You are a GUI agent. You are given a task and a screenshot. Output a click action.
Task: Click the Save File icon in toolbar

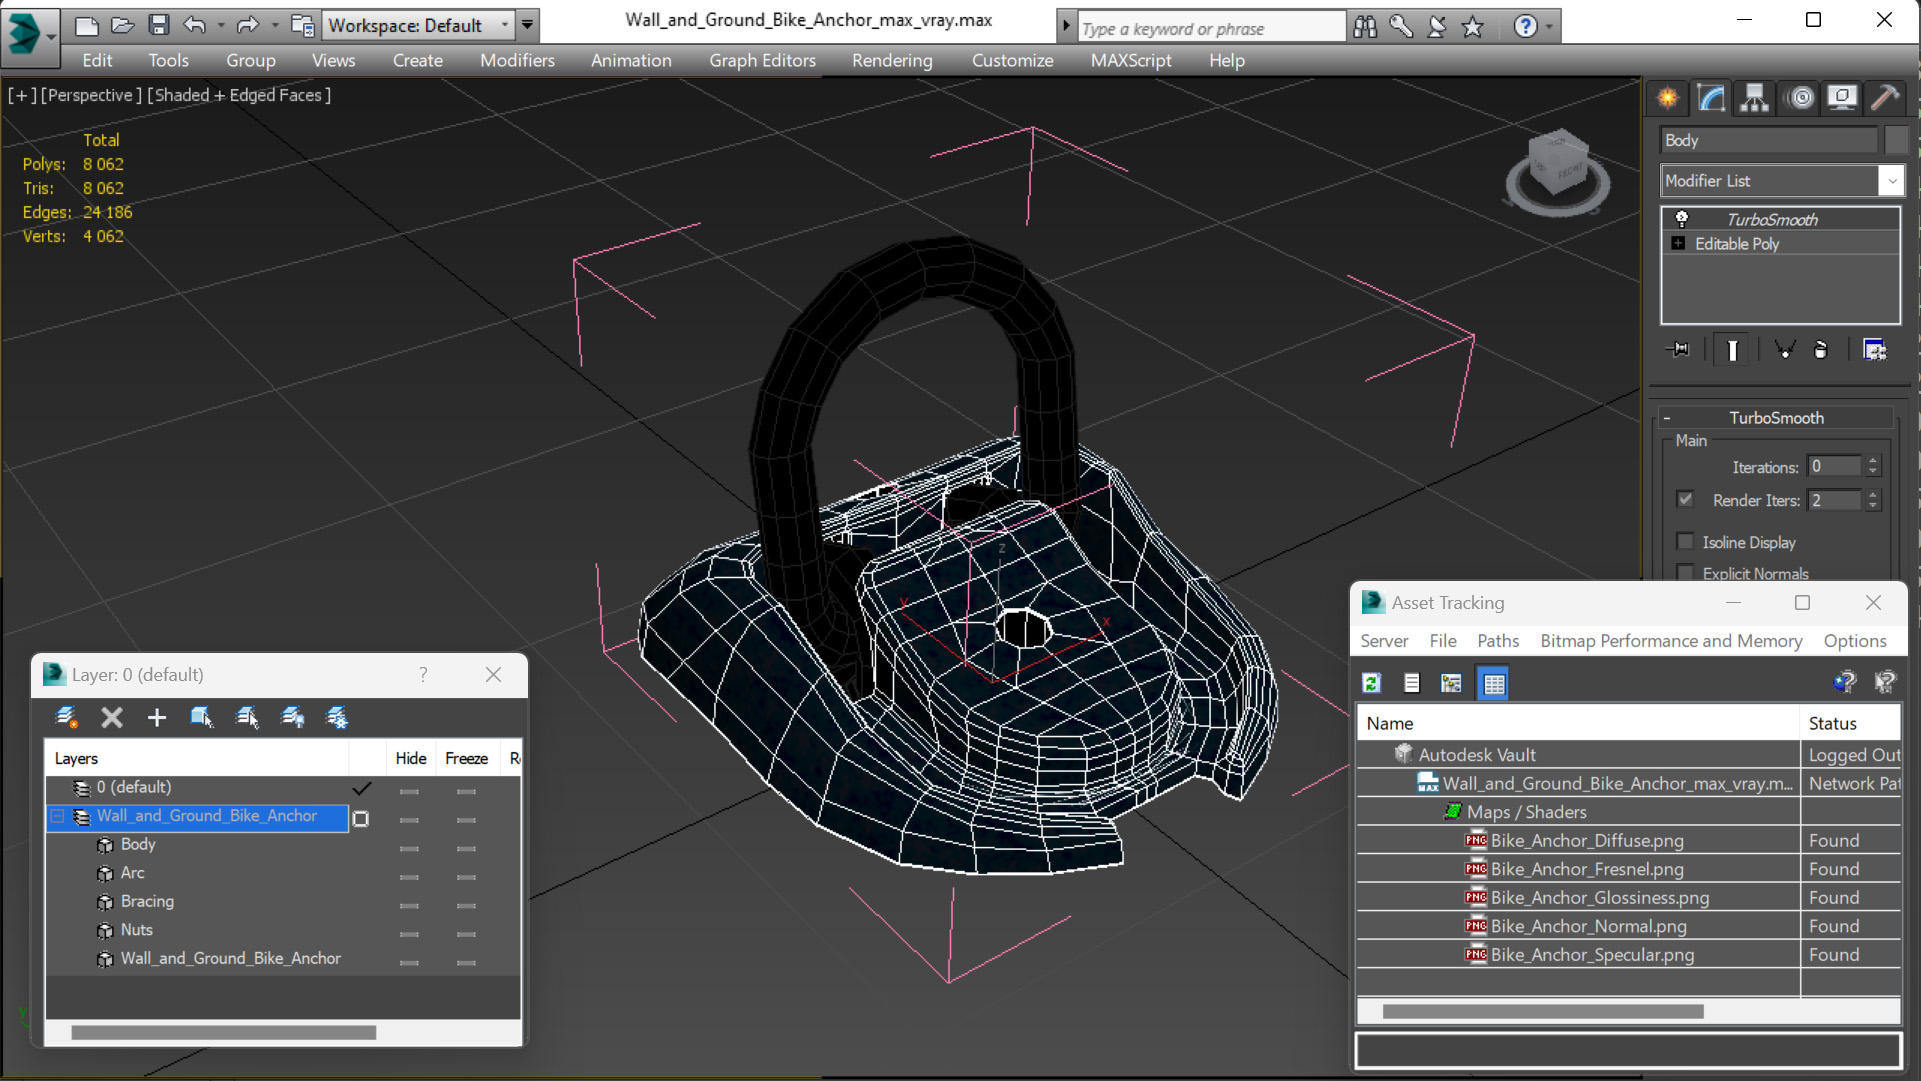tap(158, 25)
